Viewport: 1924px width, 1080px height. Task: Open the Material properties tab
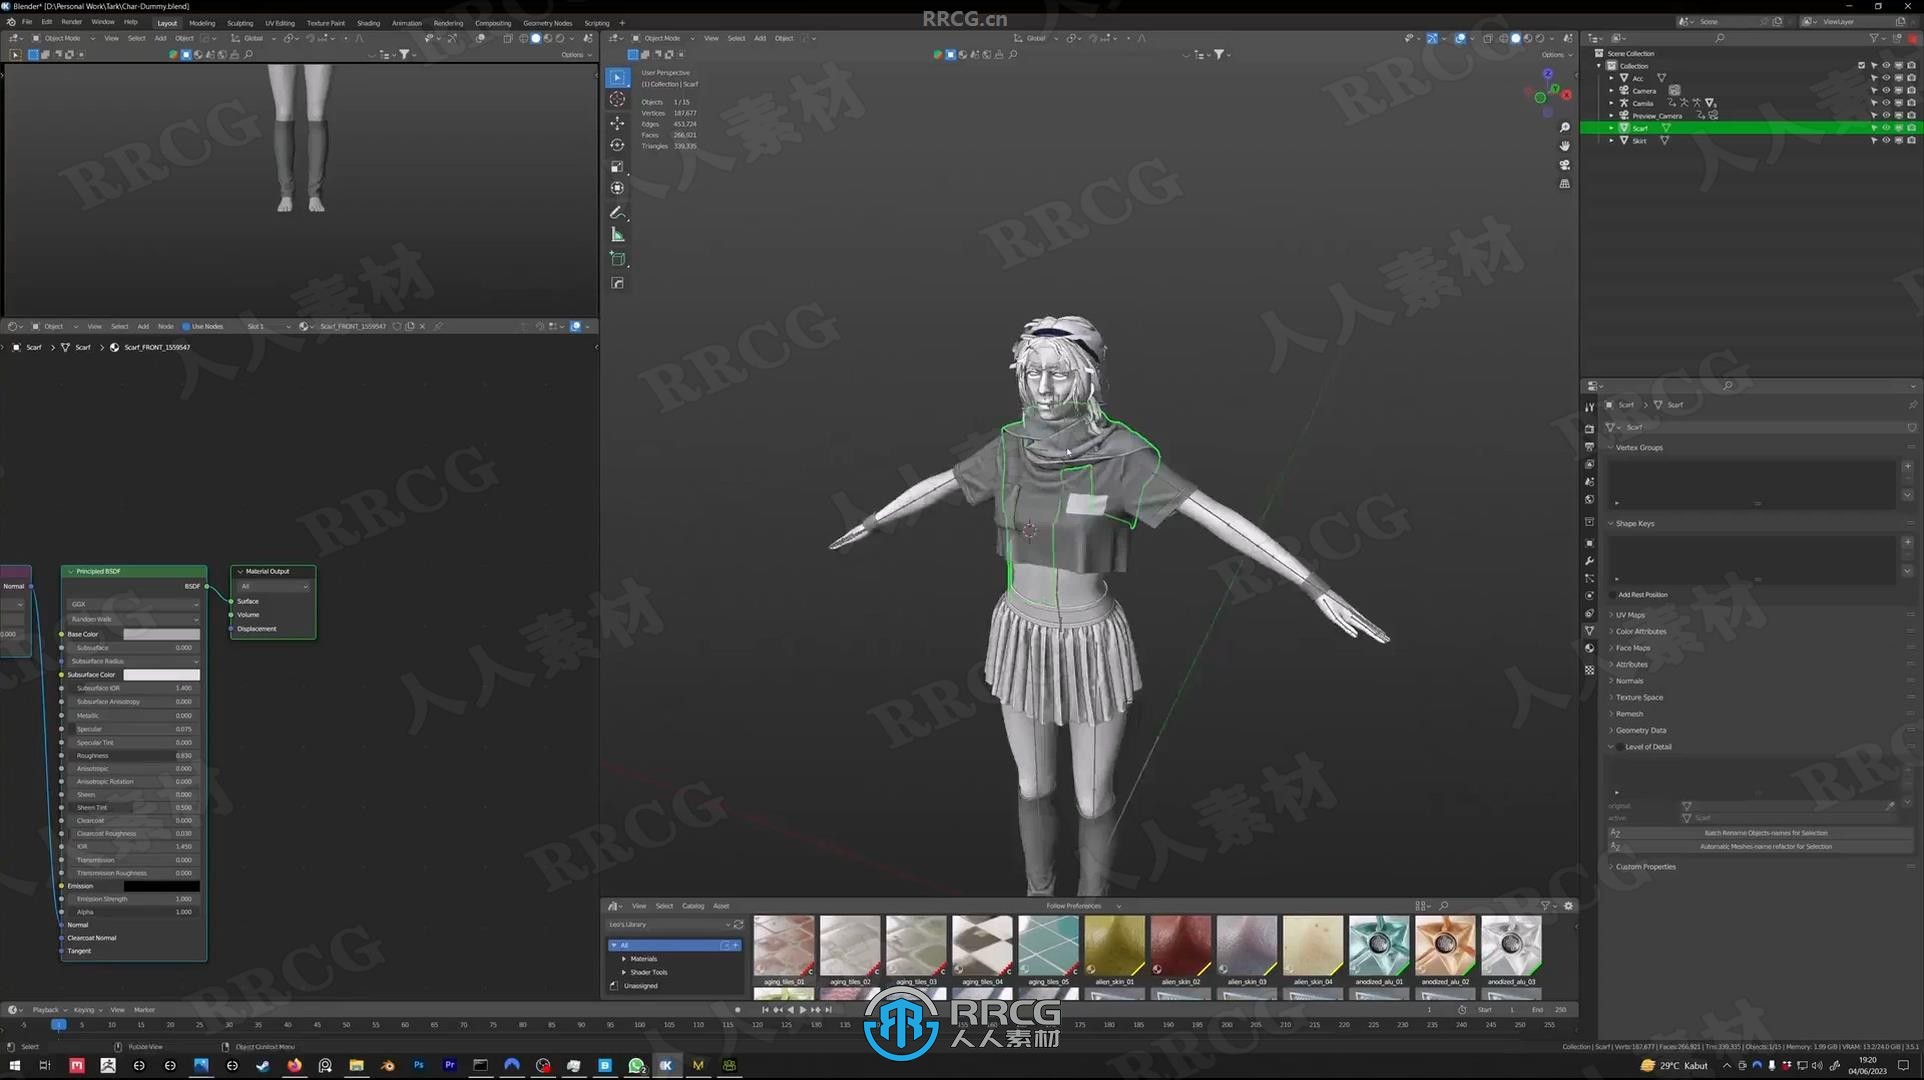click(1589, 648)
